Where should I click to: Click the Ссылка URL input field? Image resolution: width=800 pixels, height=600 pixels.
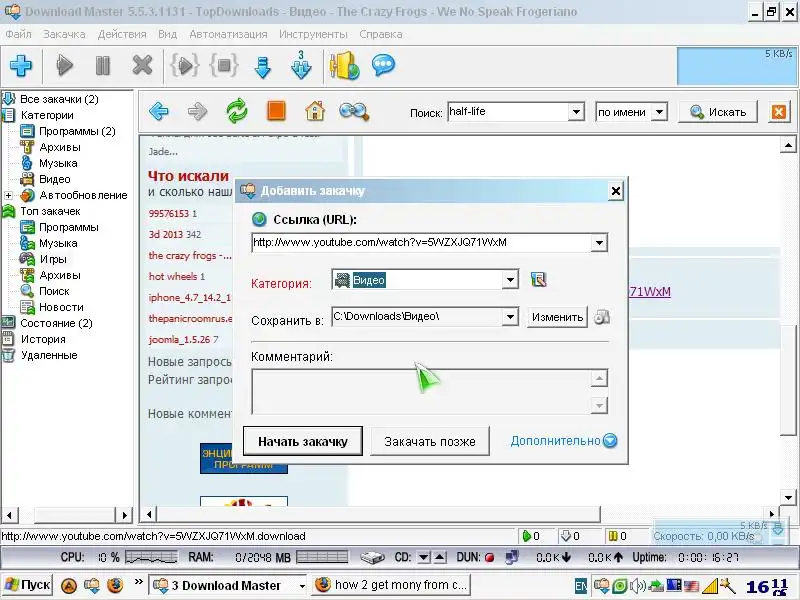(421, 243)
